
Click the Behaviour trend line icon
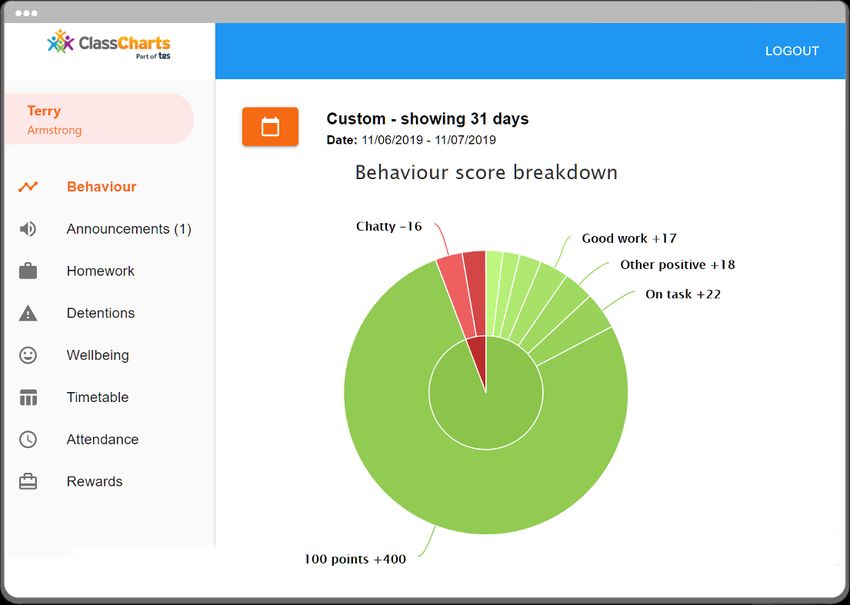pyautogui.click(x=28, y=187)
